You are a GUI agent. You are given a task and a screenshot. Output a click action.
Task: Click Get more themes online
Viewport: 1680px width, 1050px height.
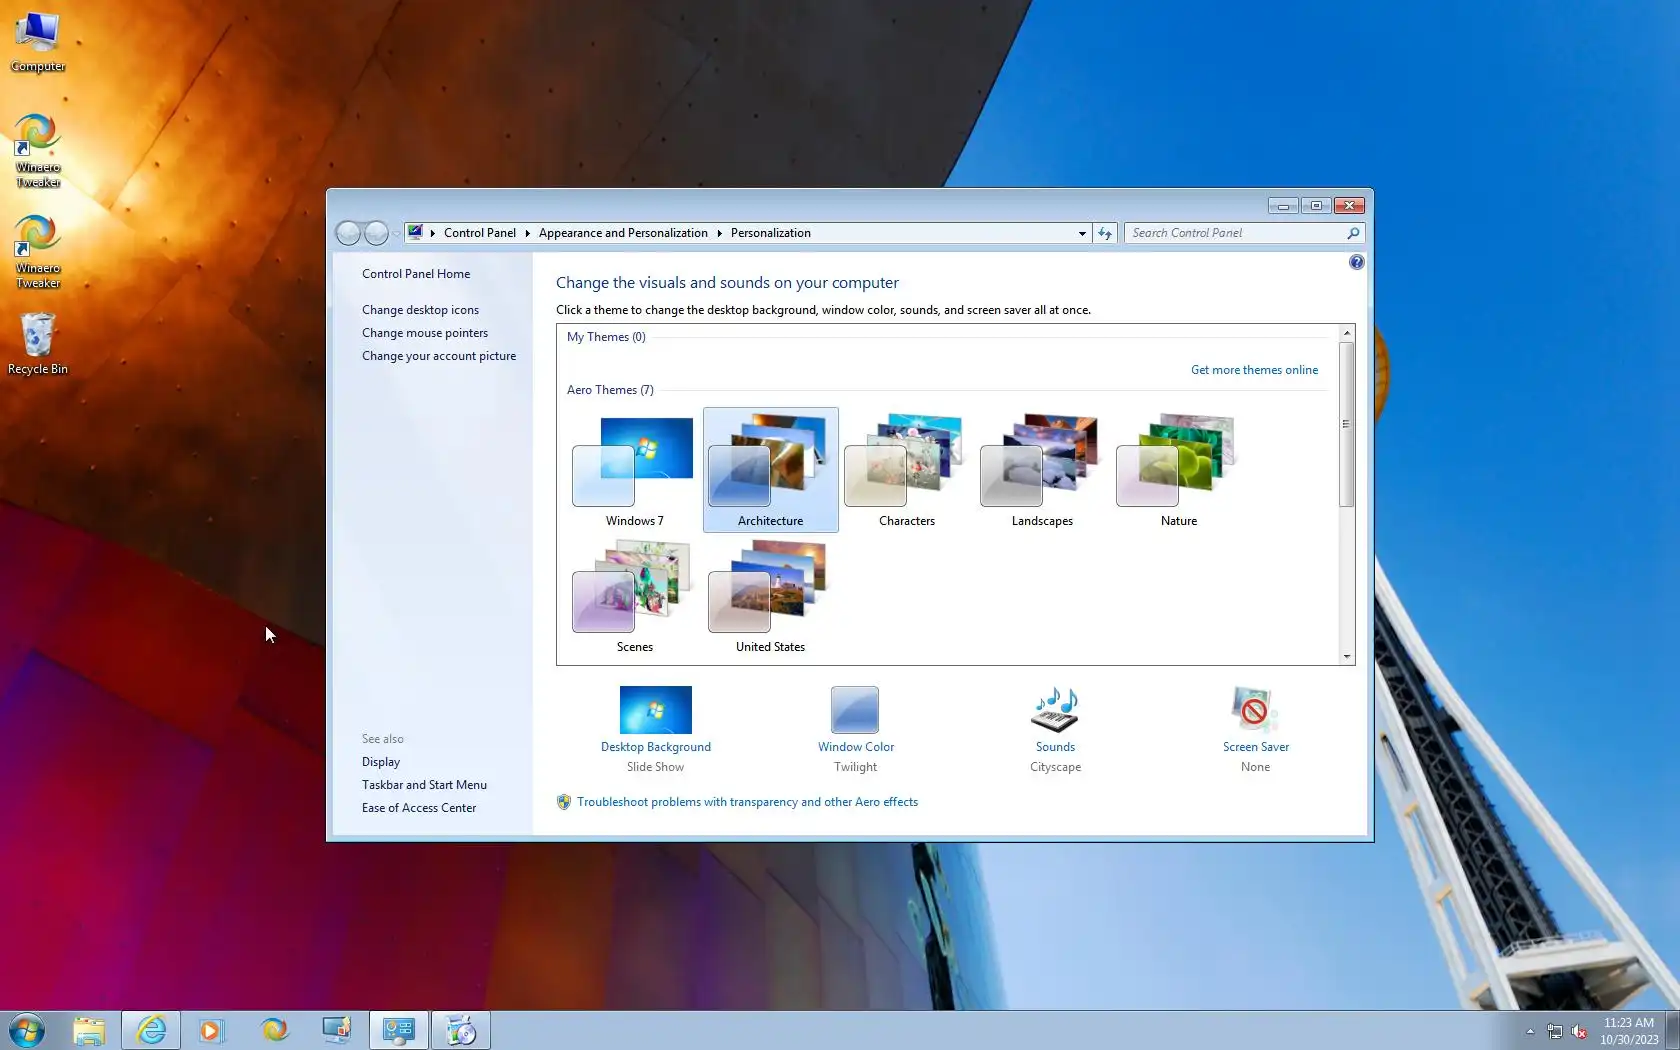(x=1254, y=370)
